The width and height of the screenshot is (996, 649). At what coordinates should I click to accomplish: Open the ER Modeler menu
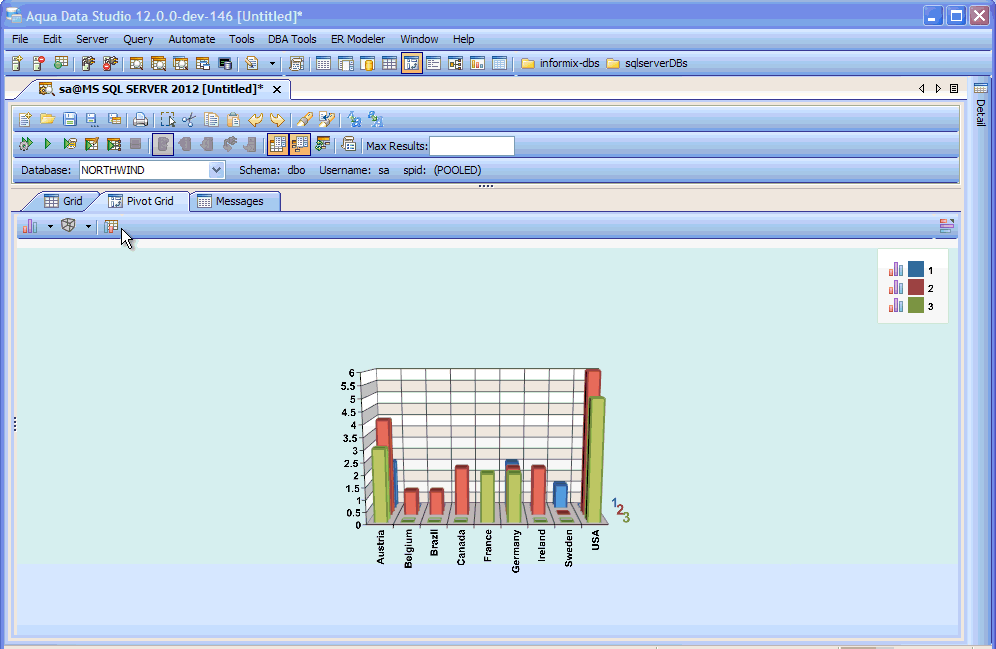point(358,39)
